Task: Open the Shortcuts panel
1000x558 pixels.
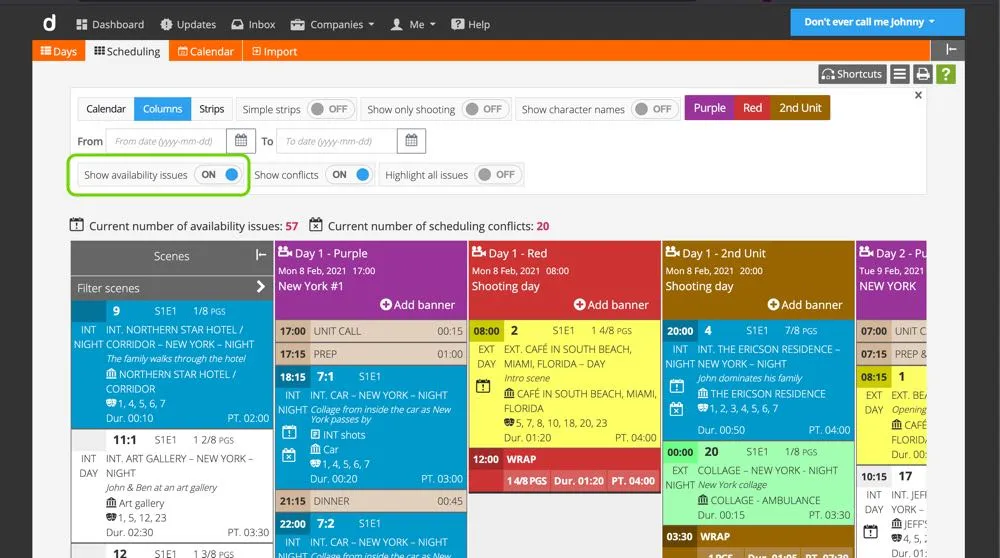Action: click(x=852, y=74)
